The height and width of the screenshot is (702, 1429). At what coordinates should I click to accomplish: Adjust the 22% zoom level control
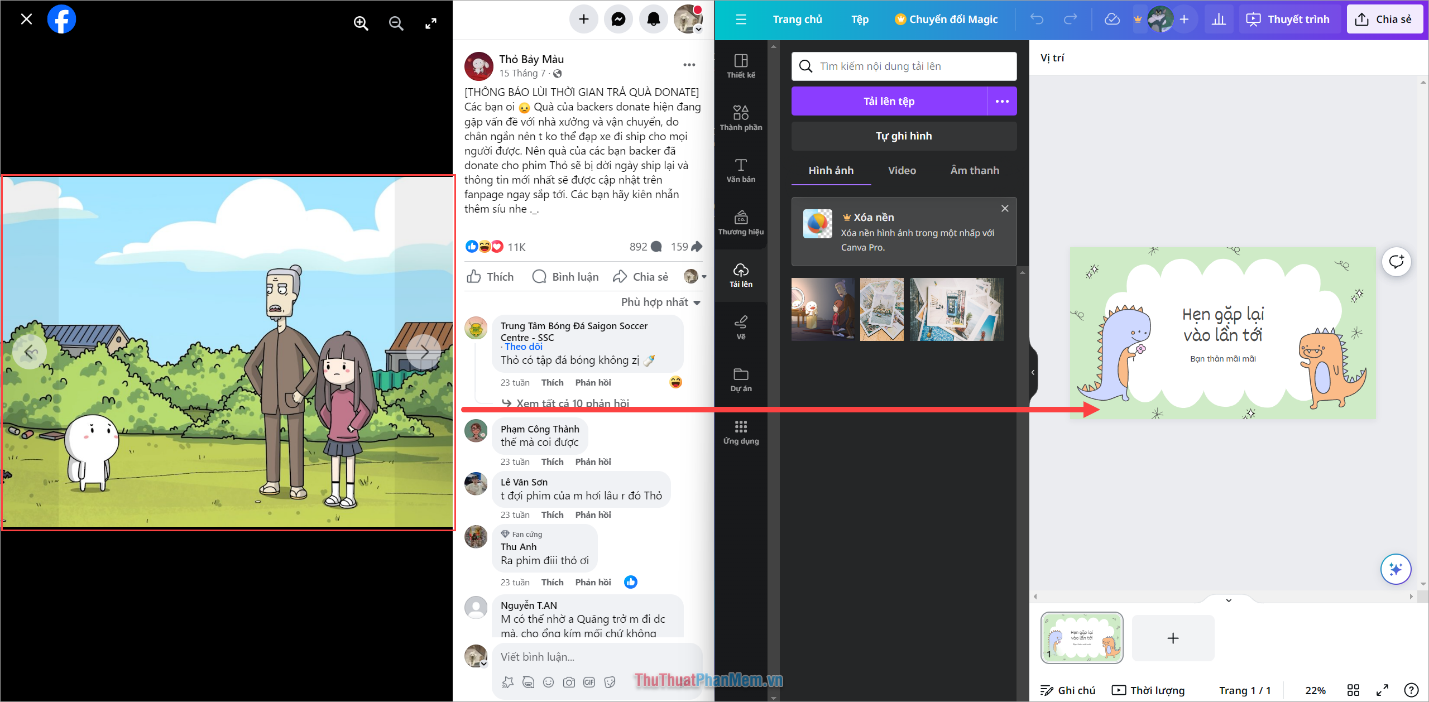(x=1314, y=689)
